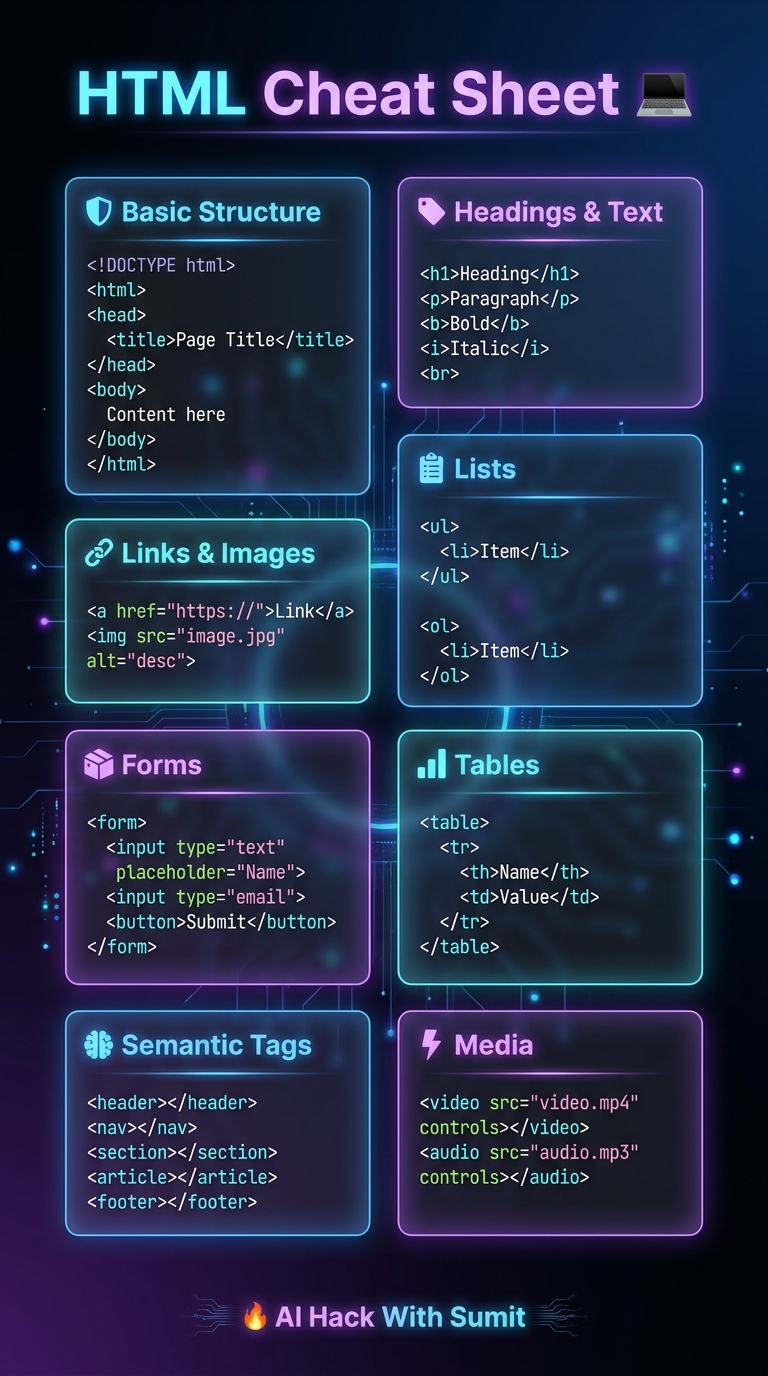Select the button Submit code line
This screenshot has height=1376, width=768.
pos(221,922)
